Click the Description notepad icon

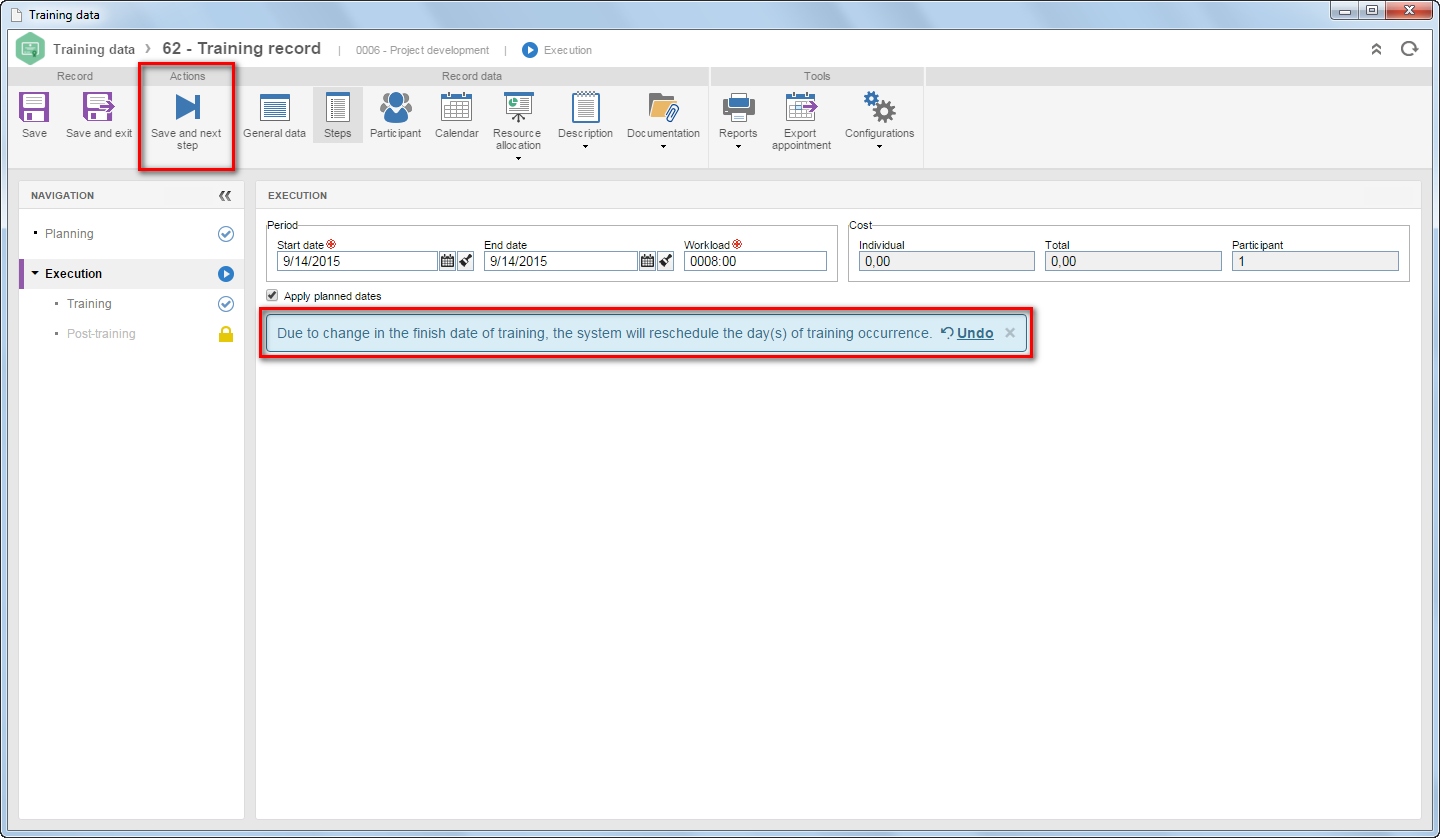click(585, 107)
